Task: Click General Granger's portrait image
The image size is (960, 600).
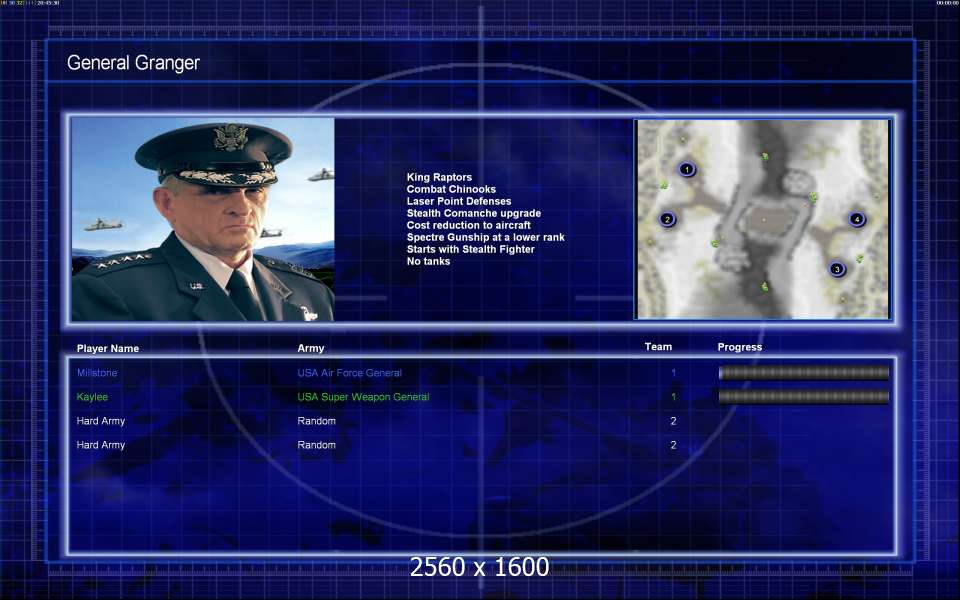Action: [x=203, y=219]
